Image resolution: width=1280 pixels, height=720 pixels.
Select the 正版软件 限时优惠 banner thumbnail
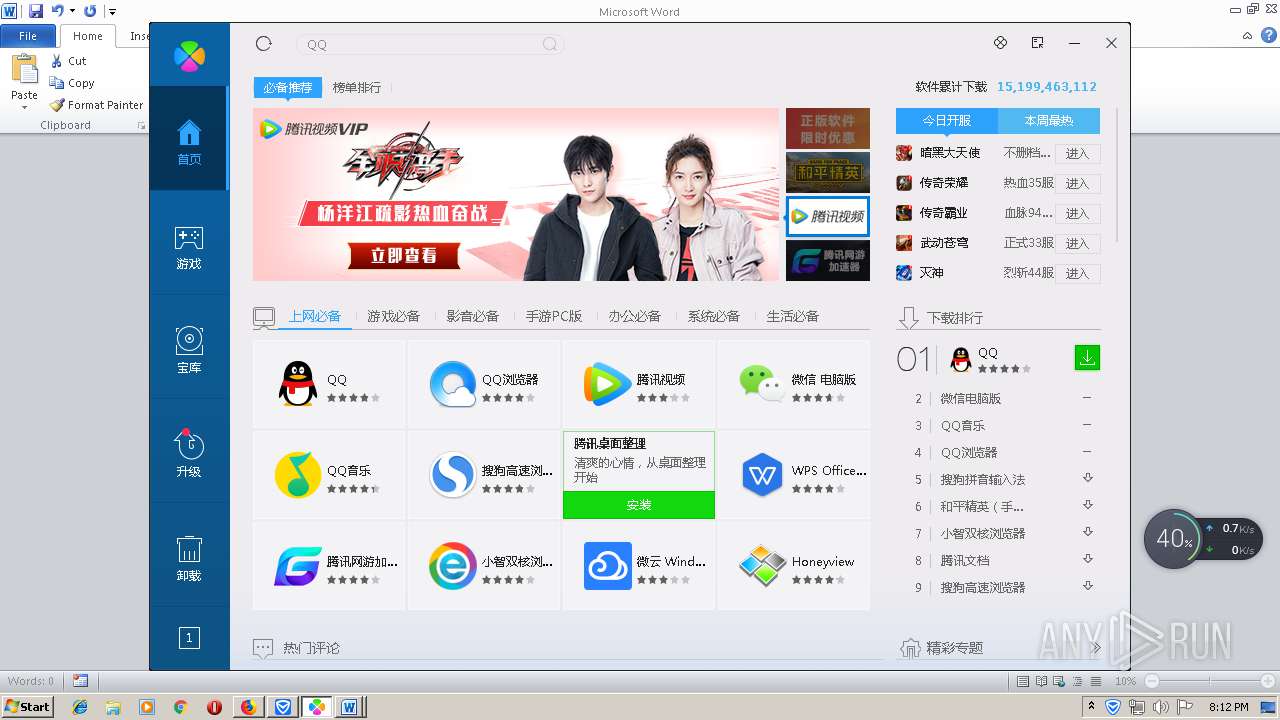pyautogui.click(x=828, y=128)
